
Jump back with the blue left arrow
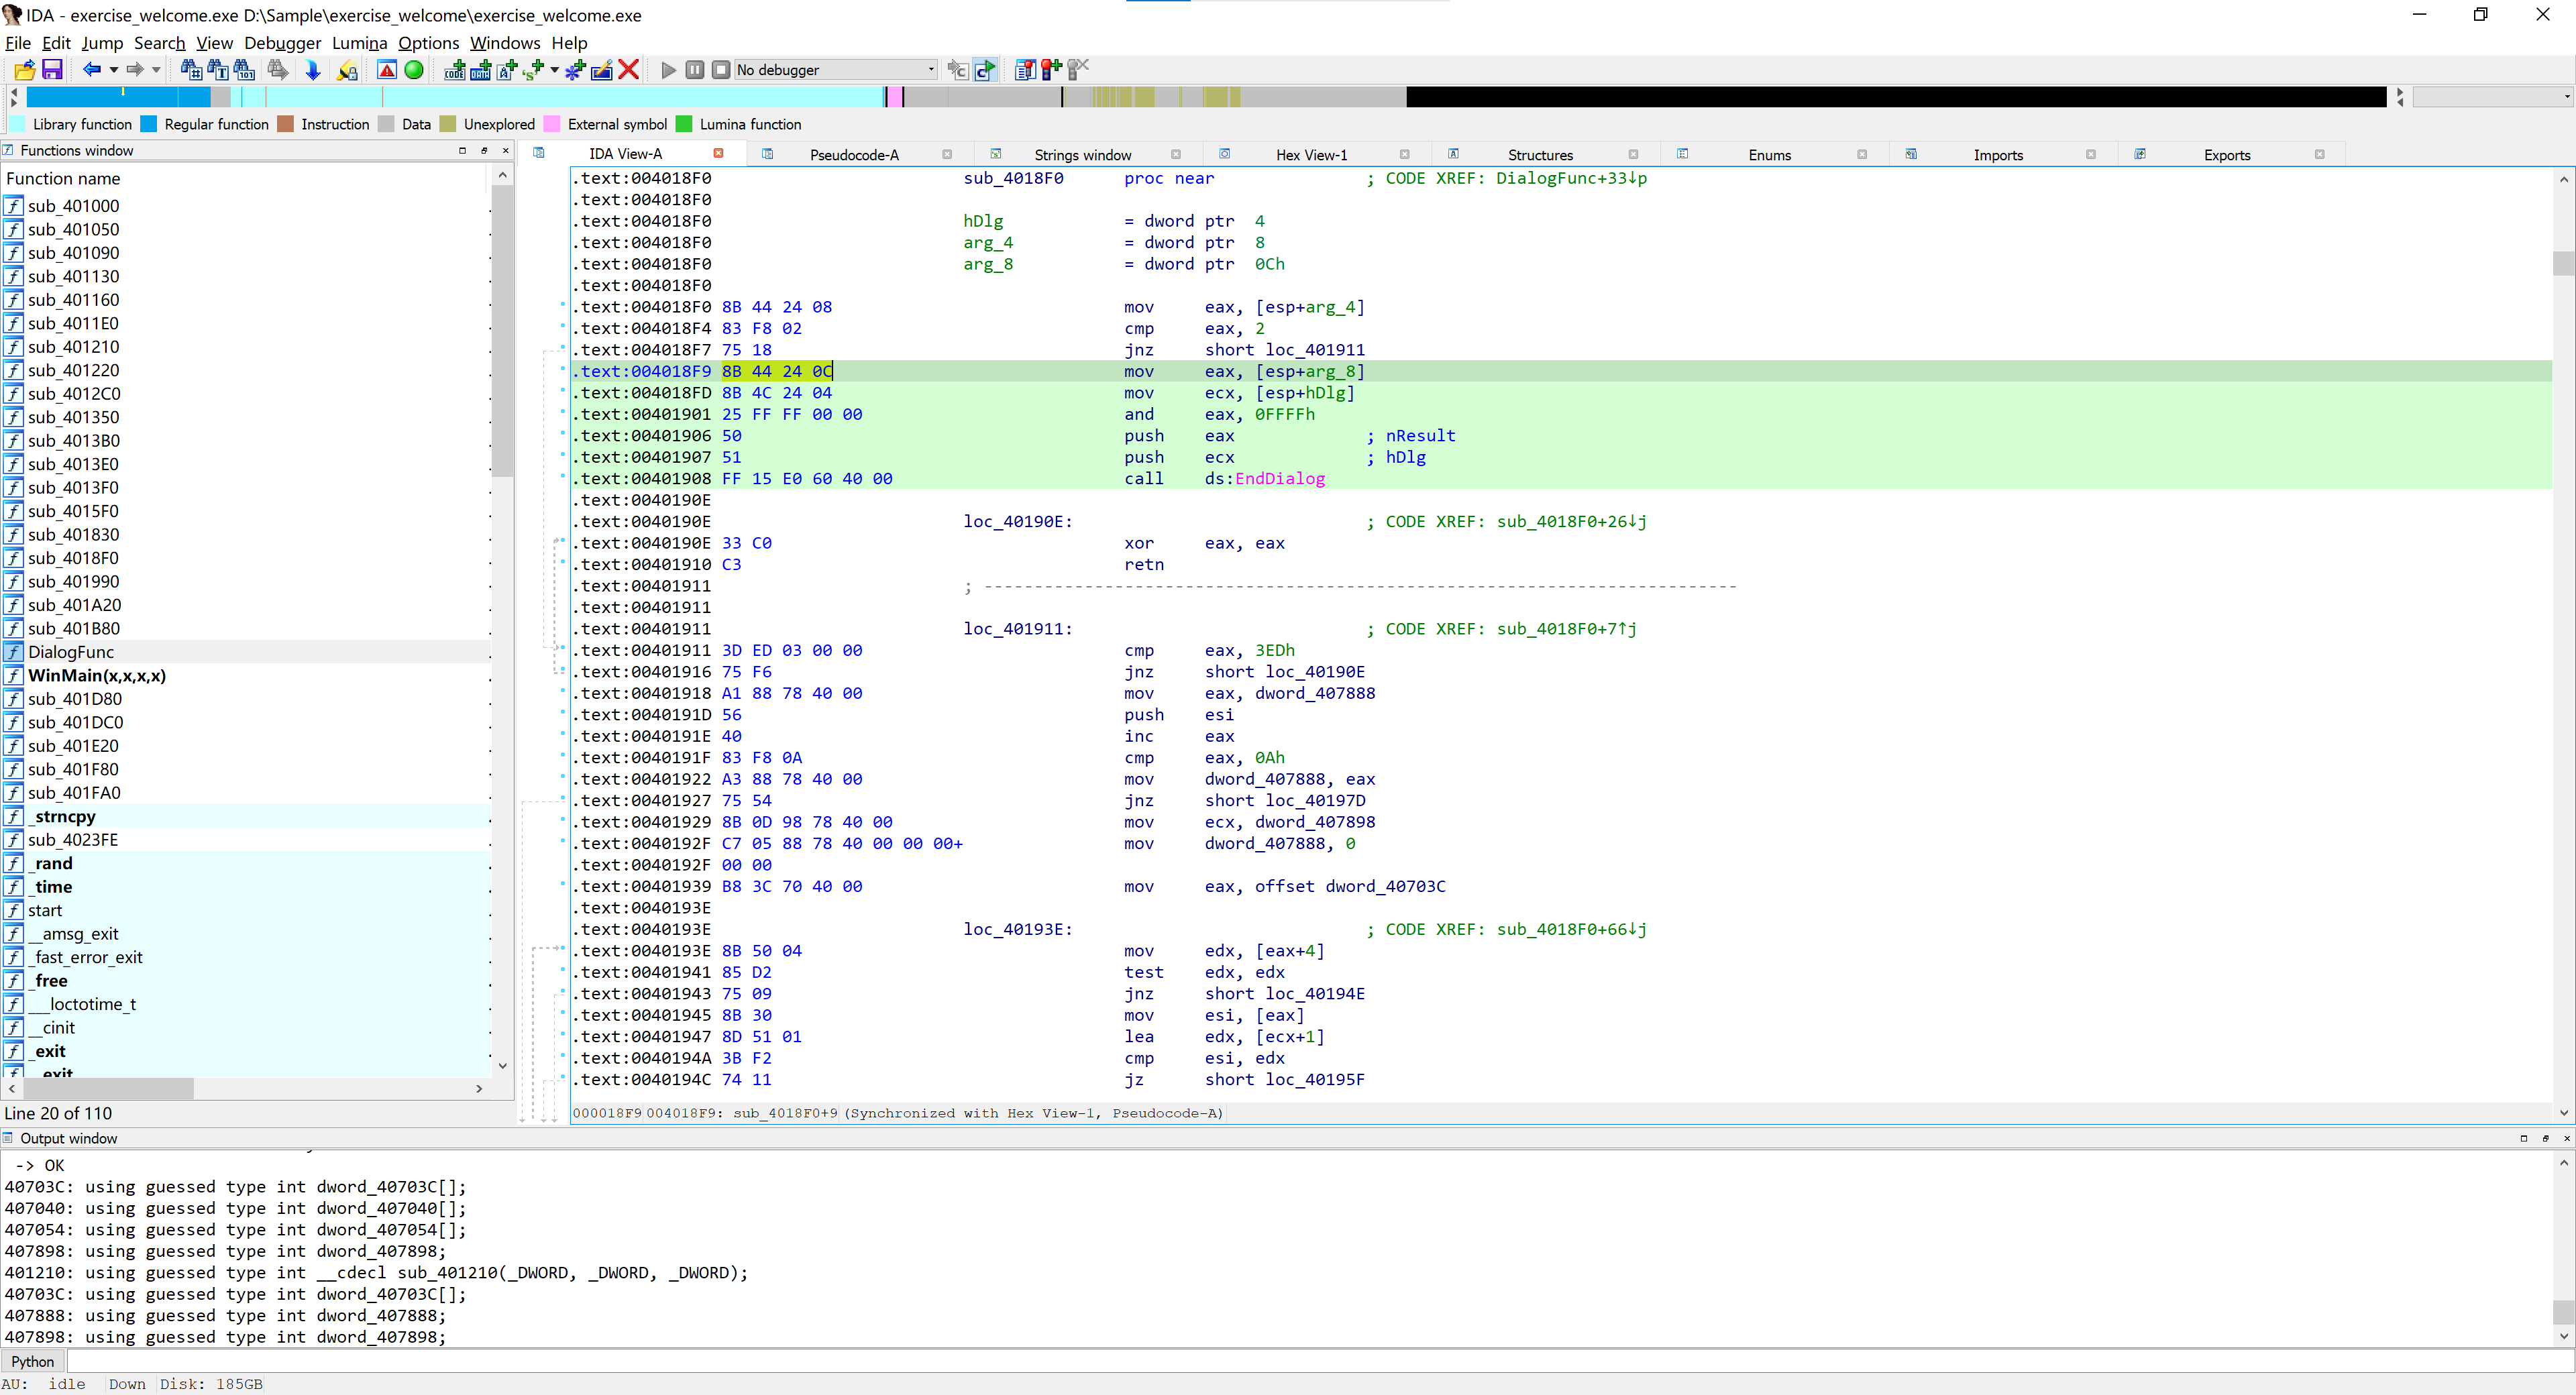pos(92,70)
